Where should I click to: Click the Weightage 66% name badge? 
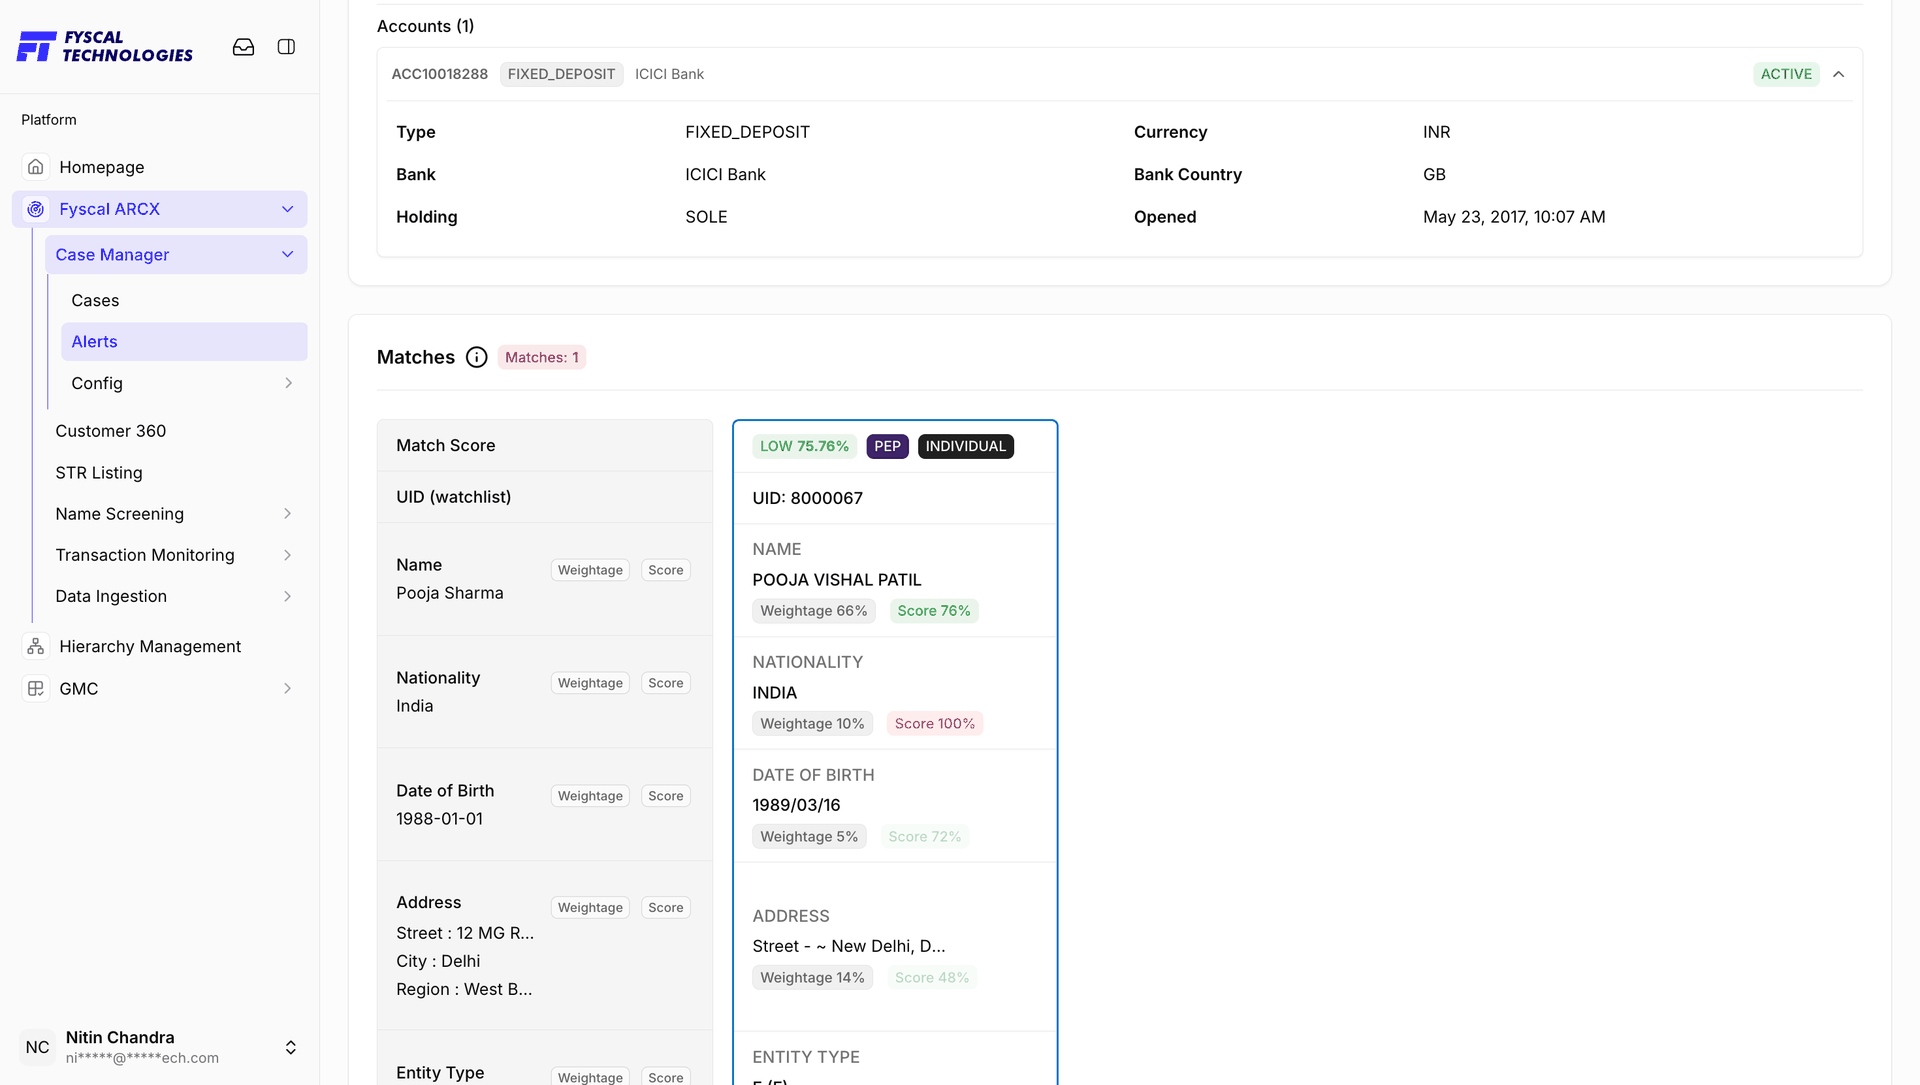point(814,611)
